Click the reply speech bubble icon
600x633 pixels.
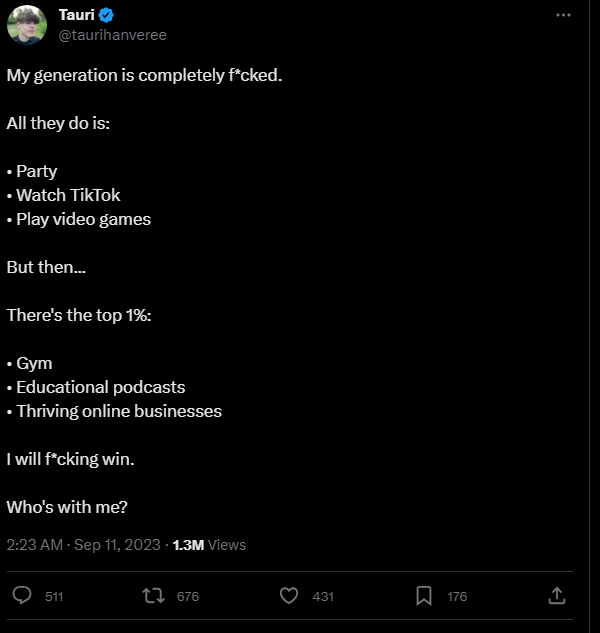(x=22, y=595)
